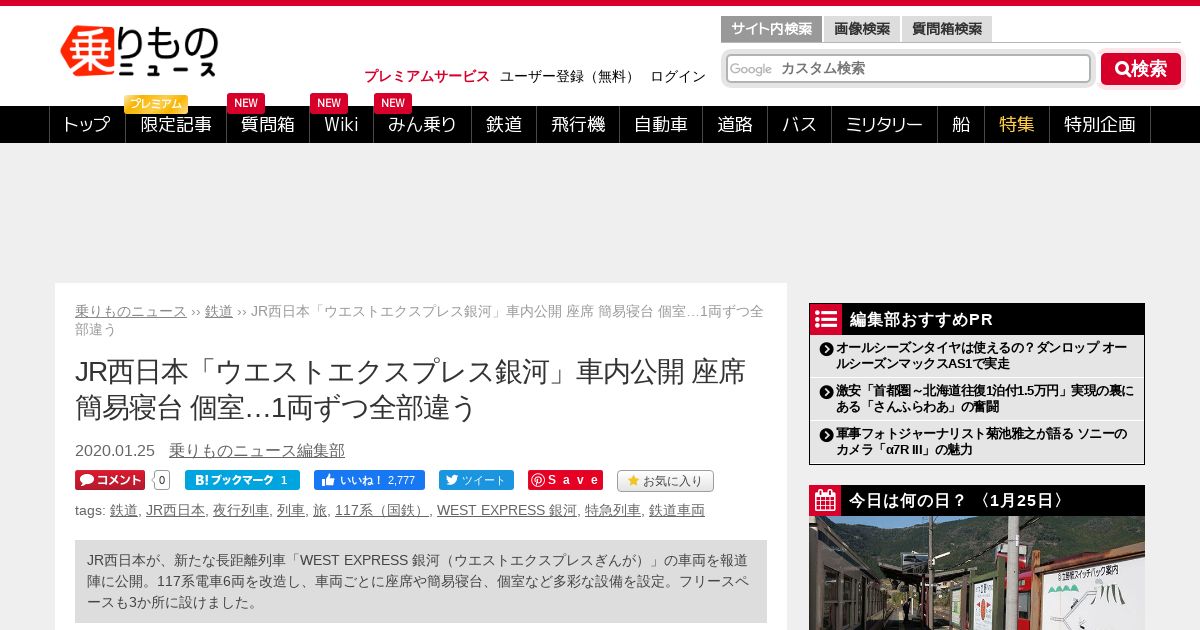Focus the Google カスタム検索 input field
Image resolution: width=1200 pixels, height=630 pixels.
[908, 68]
